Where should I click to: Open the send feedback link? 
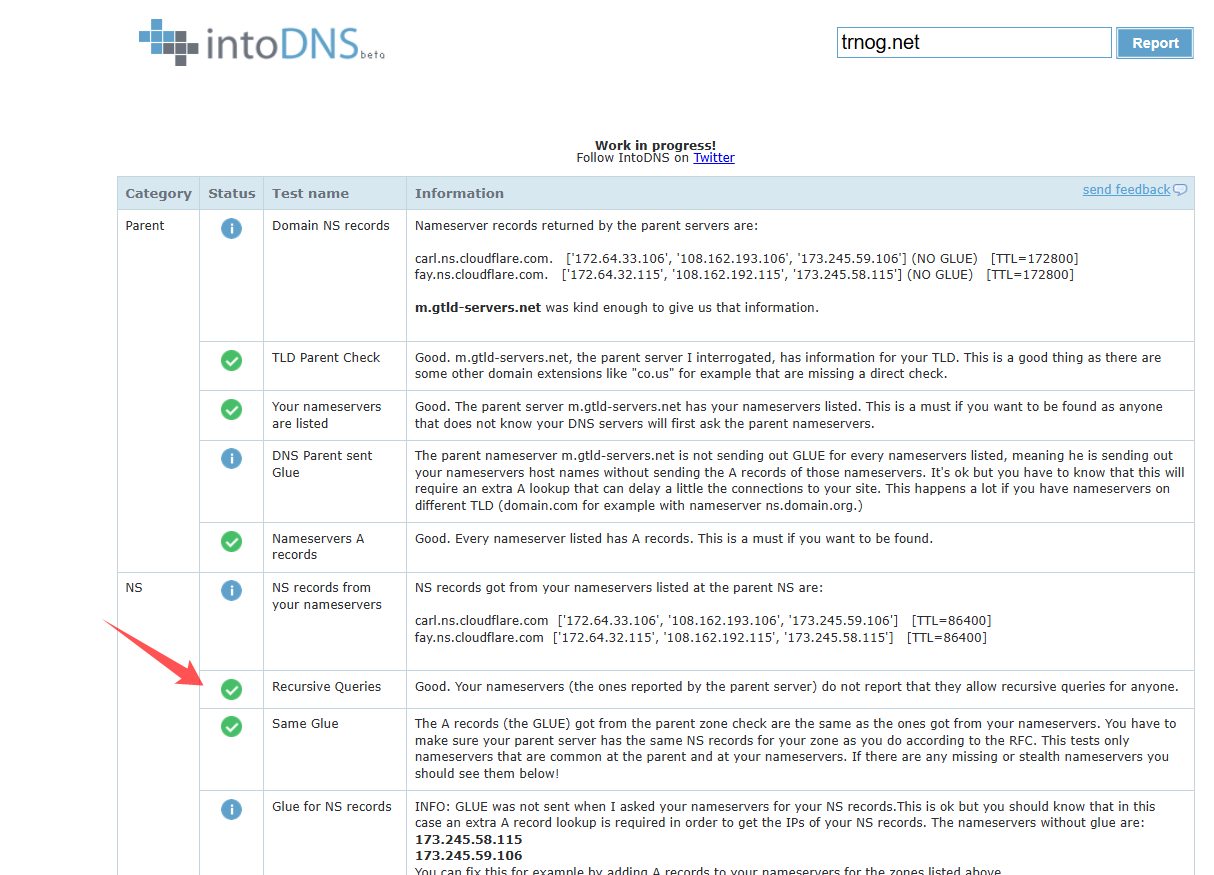point(1126,190)
